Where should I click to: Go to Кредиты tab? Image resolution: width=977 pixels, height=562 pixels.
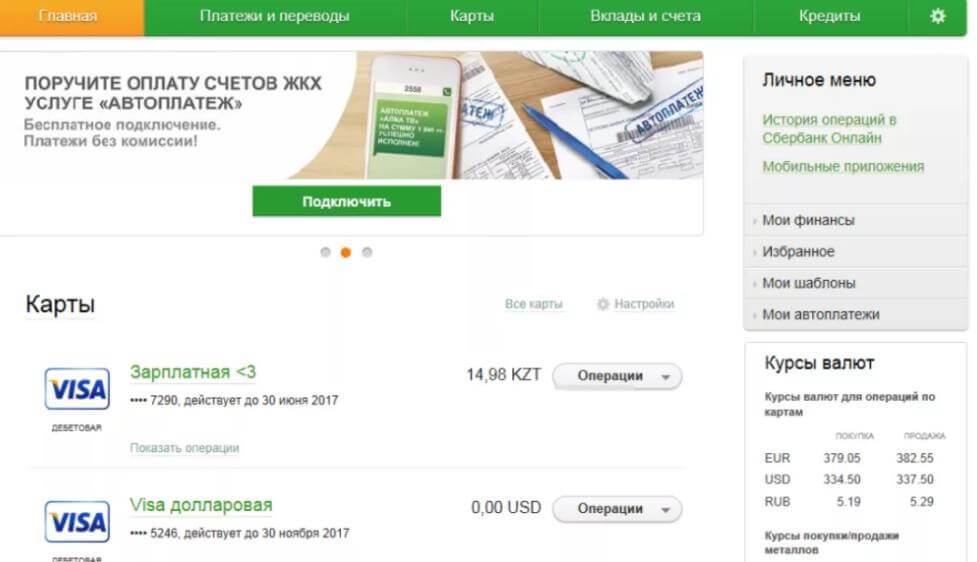coord(829,16)
